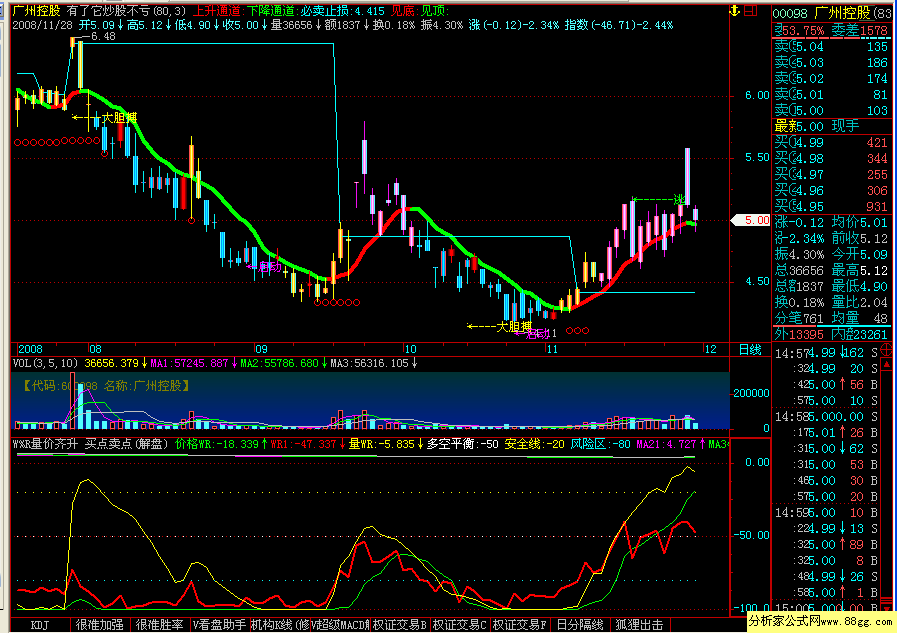Image resolution: width=897 pixels, height=633 pixels.
Task: Click the 卖4 ask row at 5.03
Action: 831,62
